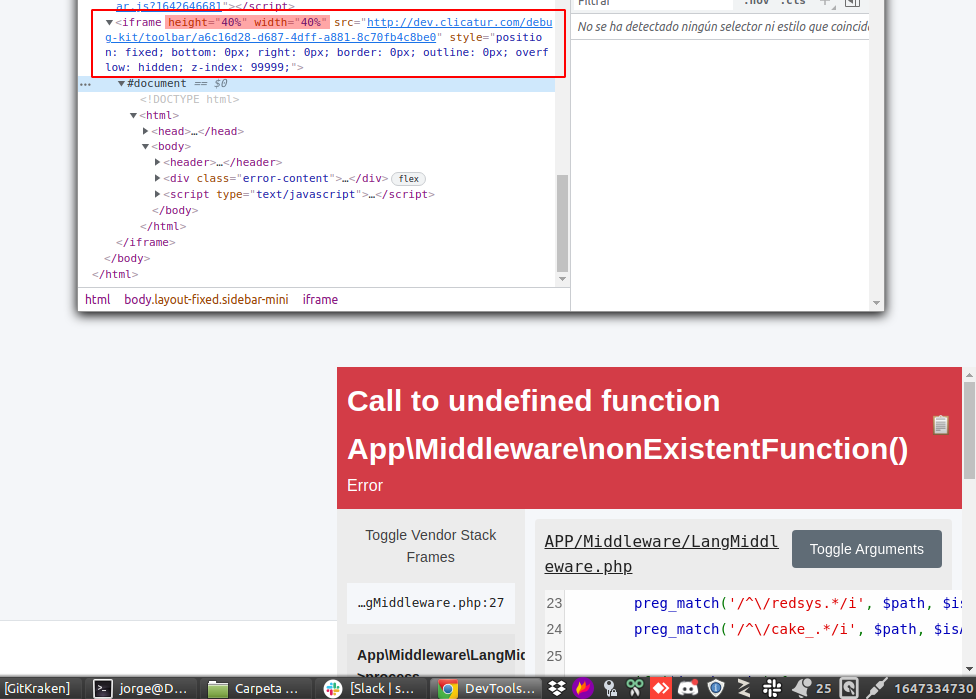Image resolution: width=976 pixels, height=699 pixels.
Task: Expand the head element node
Action: (x=145, y=131)
